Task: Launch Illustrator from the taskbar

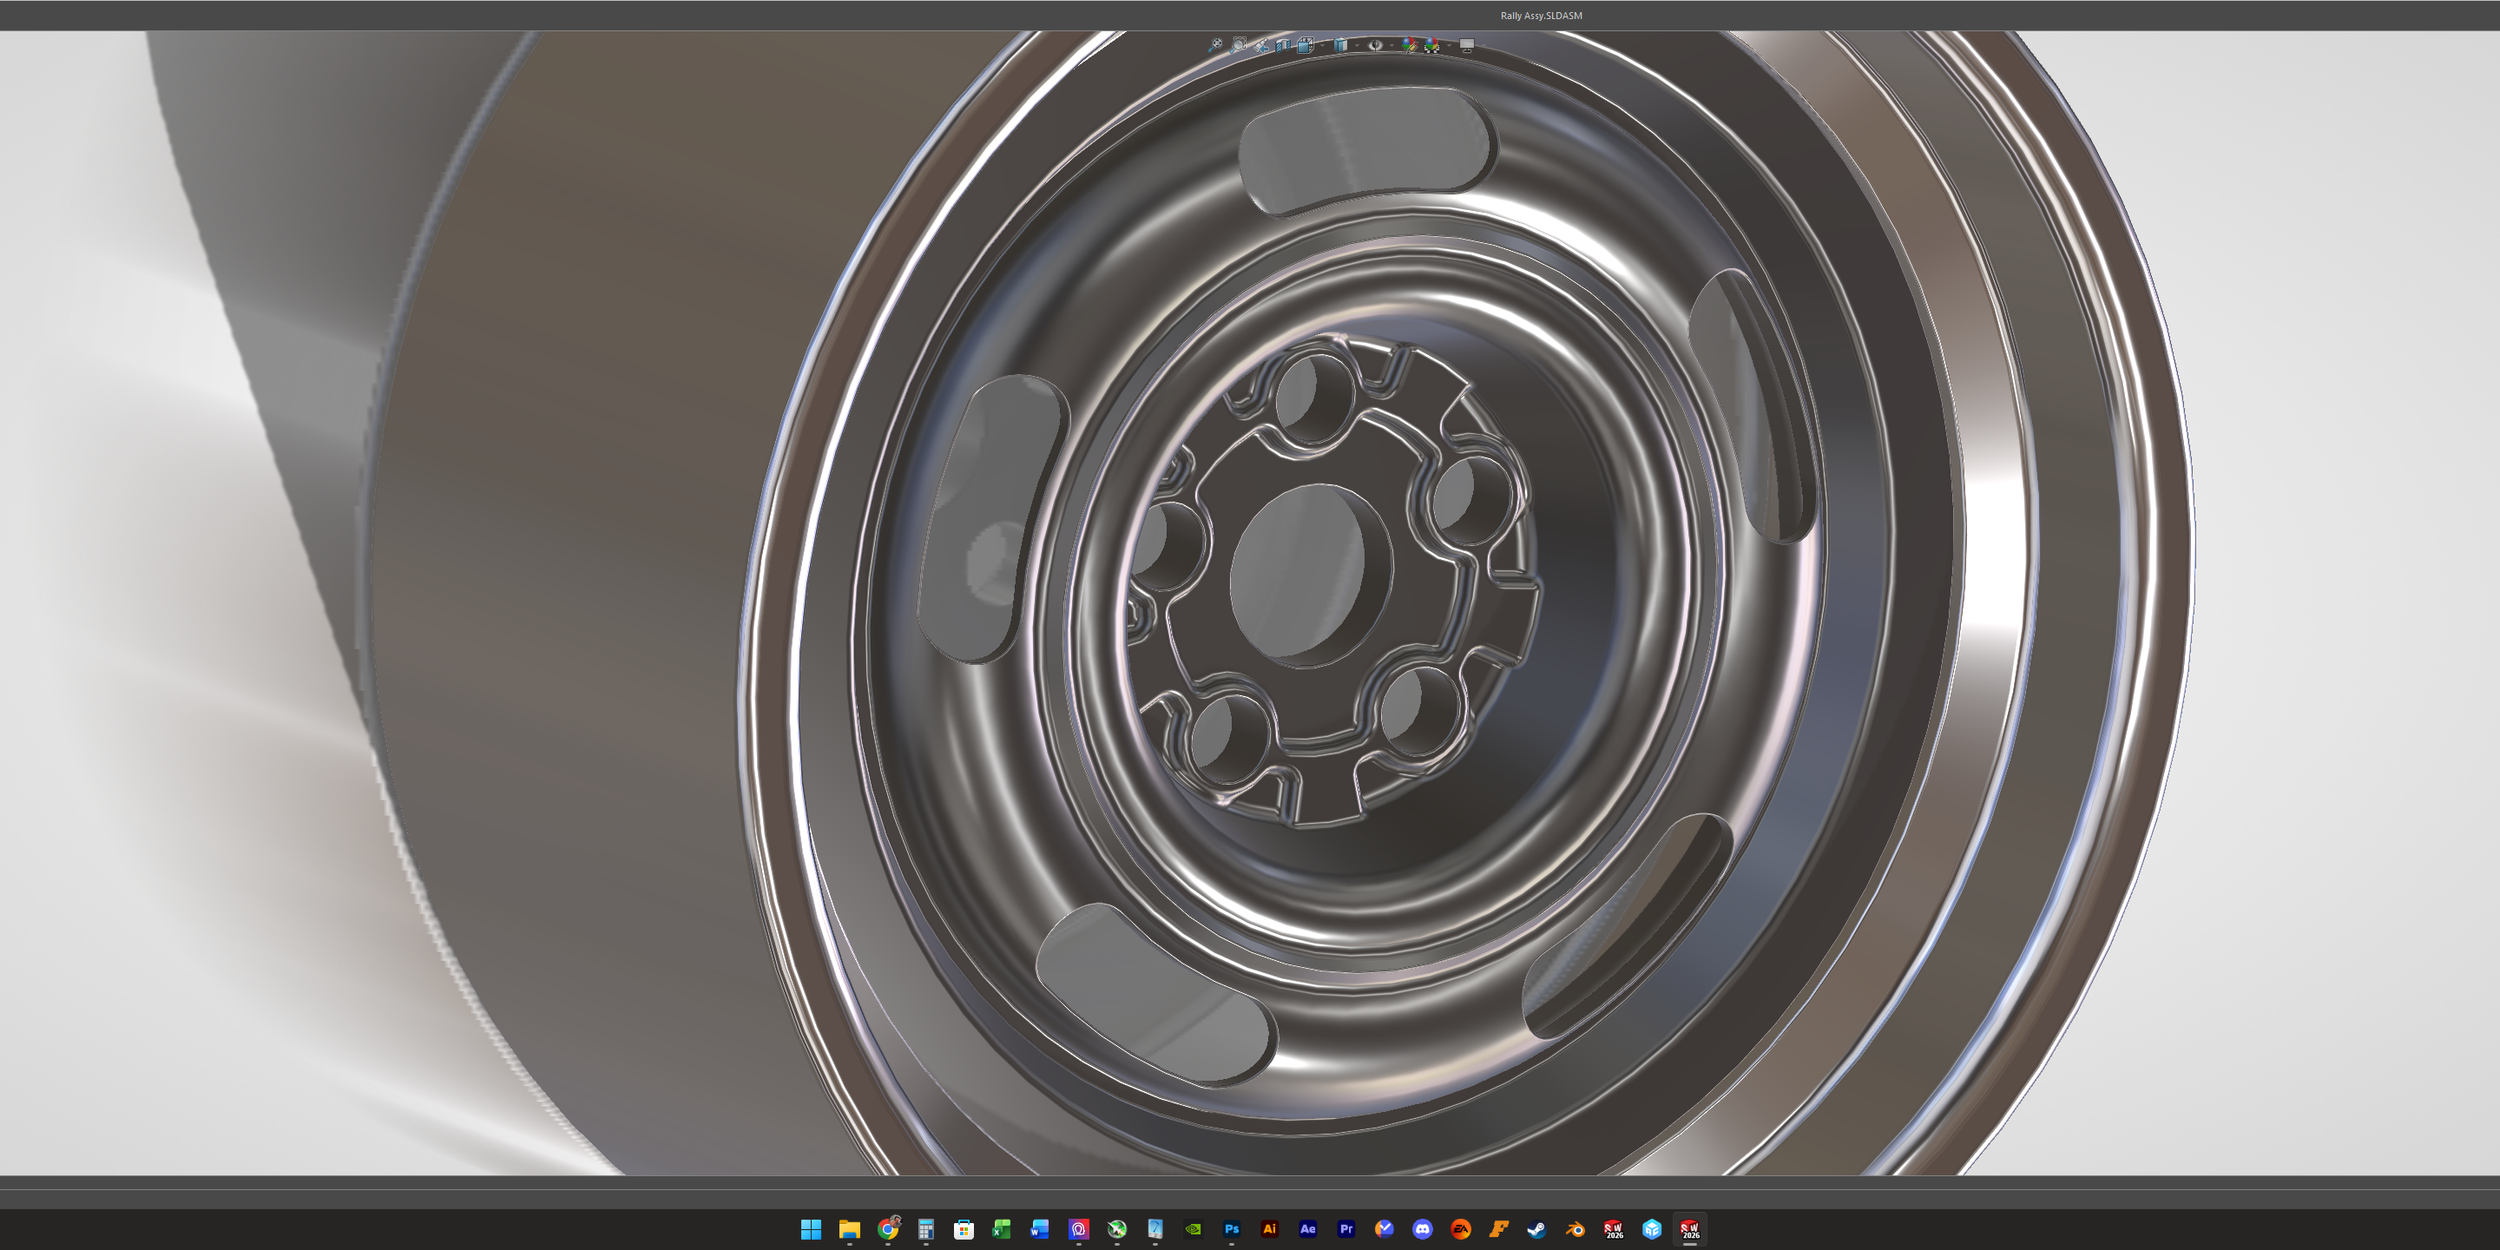Action: (1269, 1229)
